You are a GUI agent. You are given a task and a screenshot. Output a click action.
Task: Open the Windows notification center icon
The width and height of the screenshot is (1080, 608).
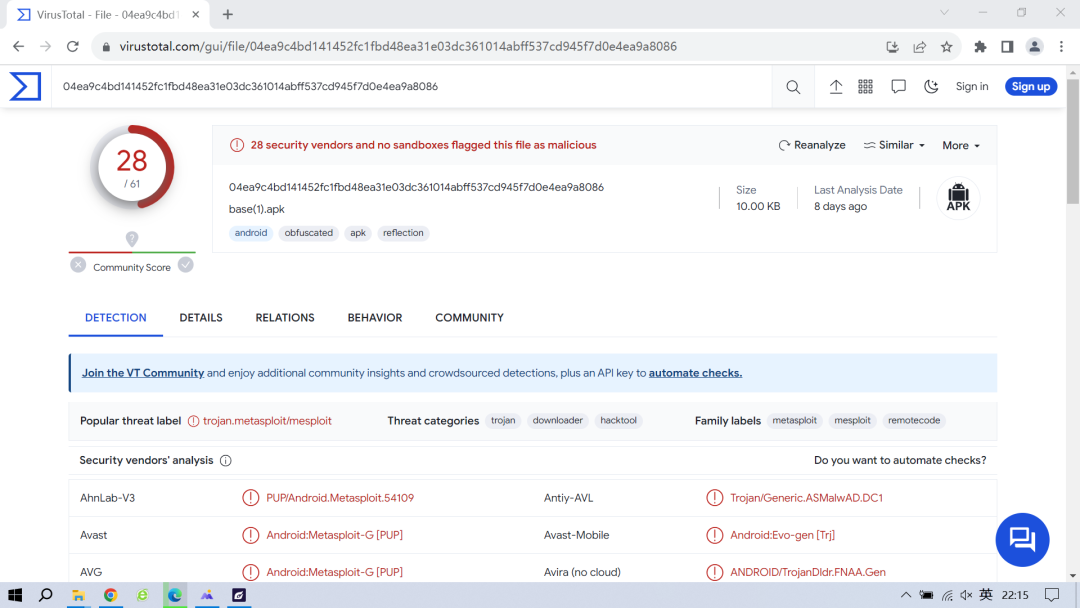point(1052,595)
